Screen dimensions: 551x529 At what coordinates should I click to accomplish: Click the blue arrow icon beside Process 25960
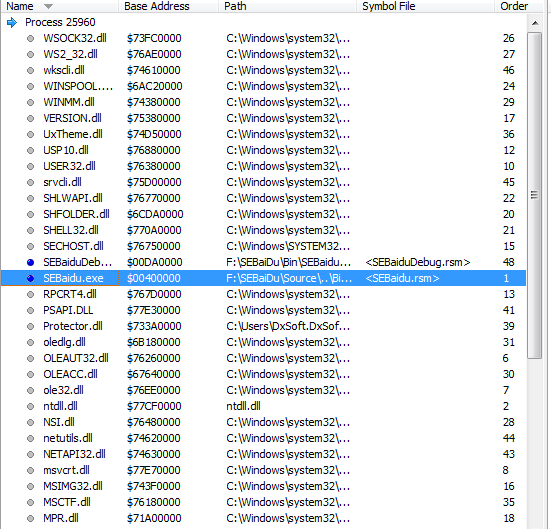coord(12,22)
